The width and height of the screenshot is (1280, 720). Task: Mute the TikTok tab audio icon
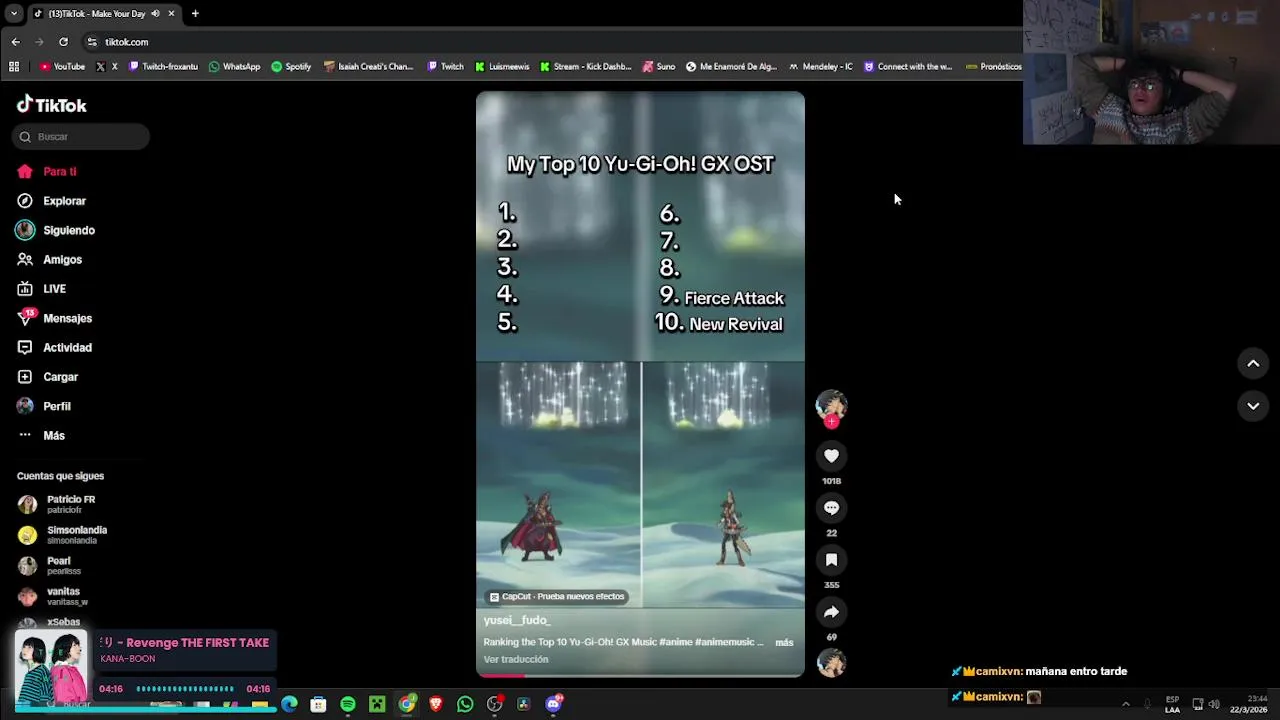[155, 14]
